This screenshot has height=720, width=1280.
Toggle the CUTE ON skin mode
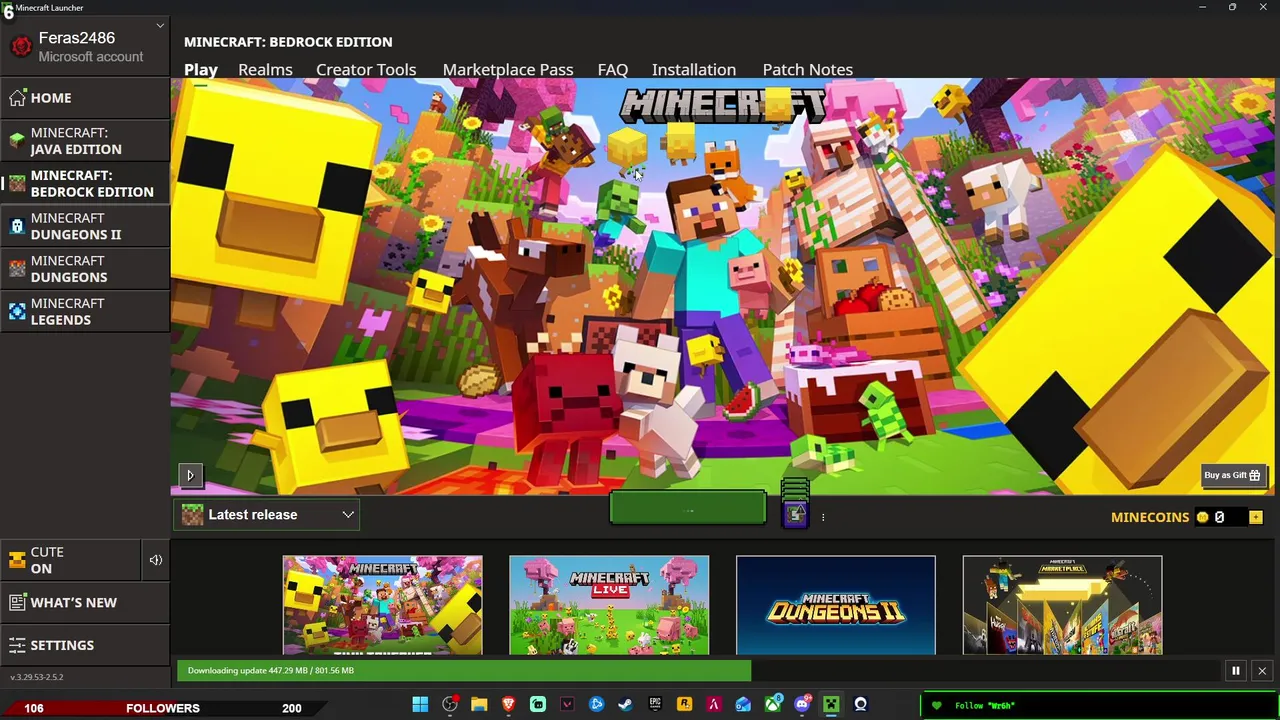pos(70,560)
